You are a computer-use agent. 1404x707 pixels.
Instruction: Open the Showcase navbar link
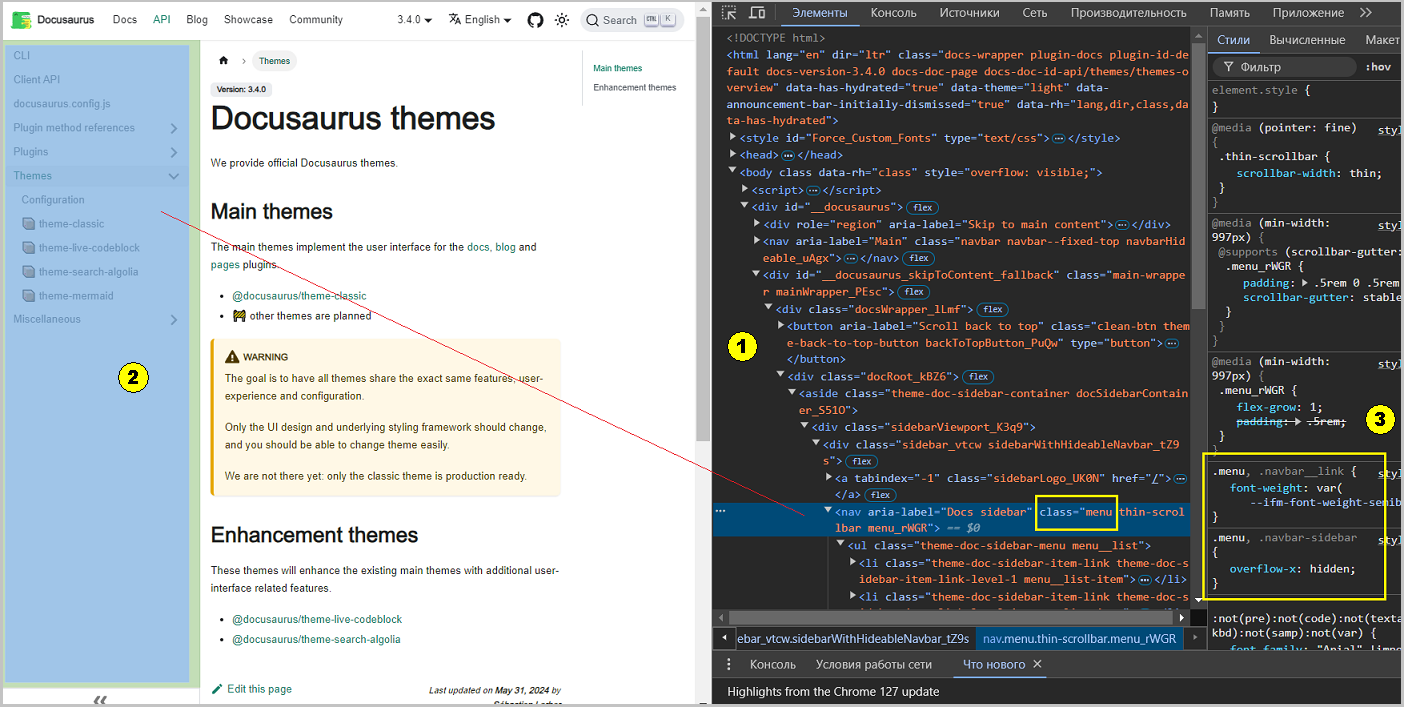click(248, 20)
